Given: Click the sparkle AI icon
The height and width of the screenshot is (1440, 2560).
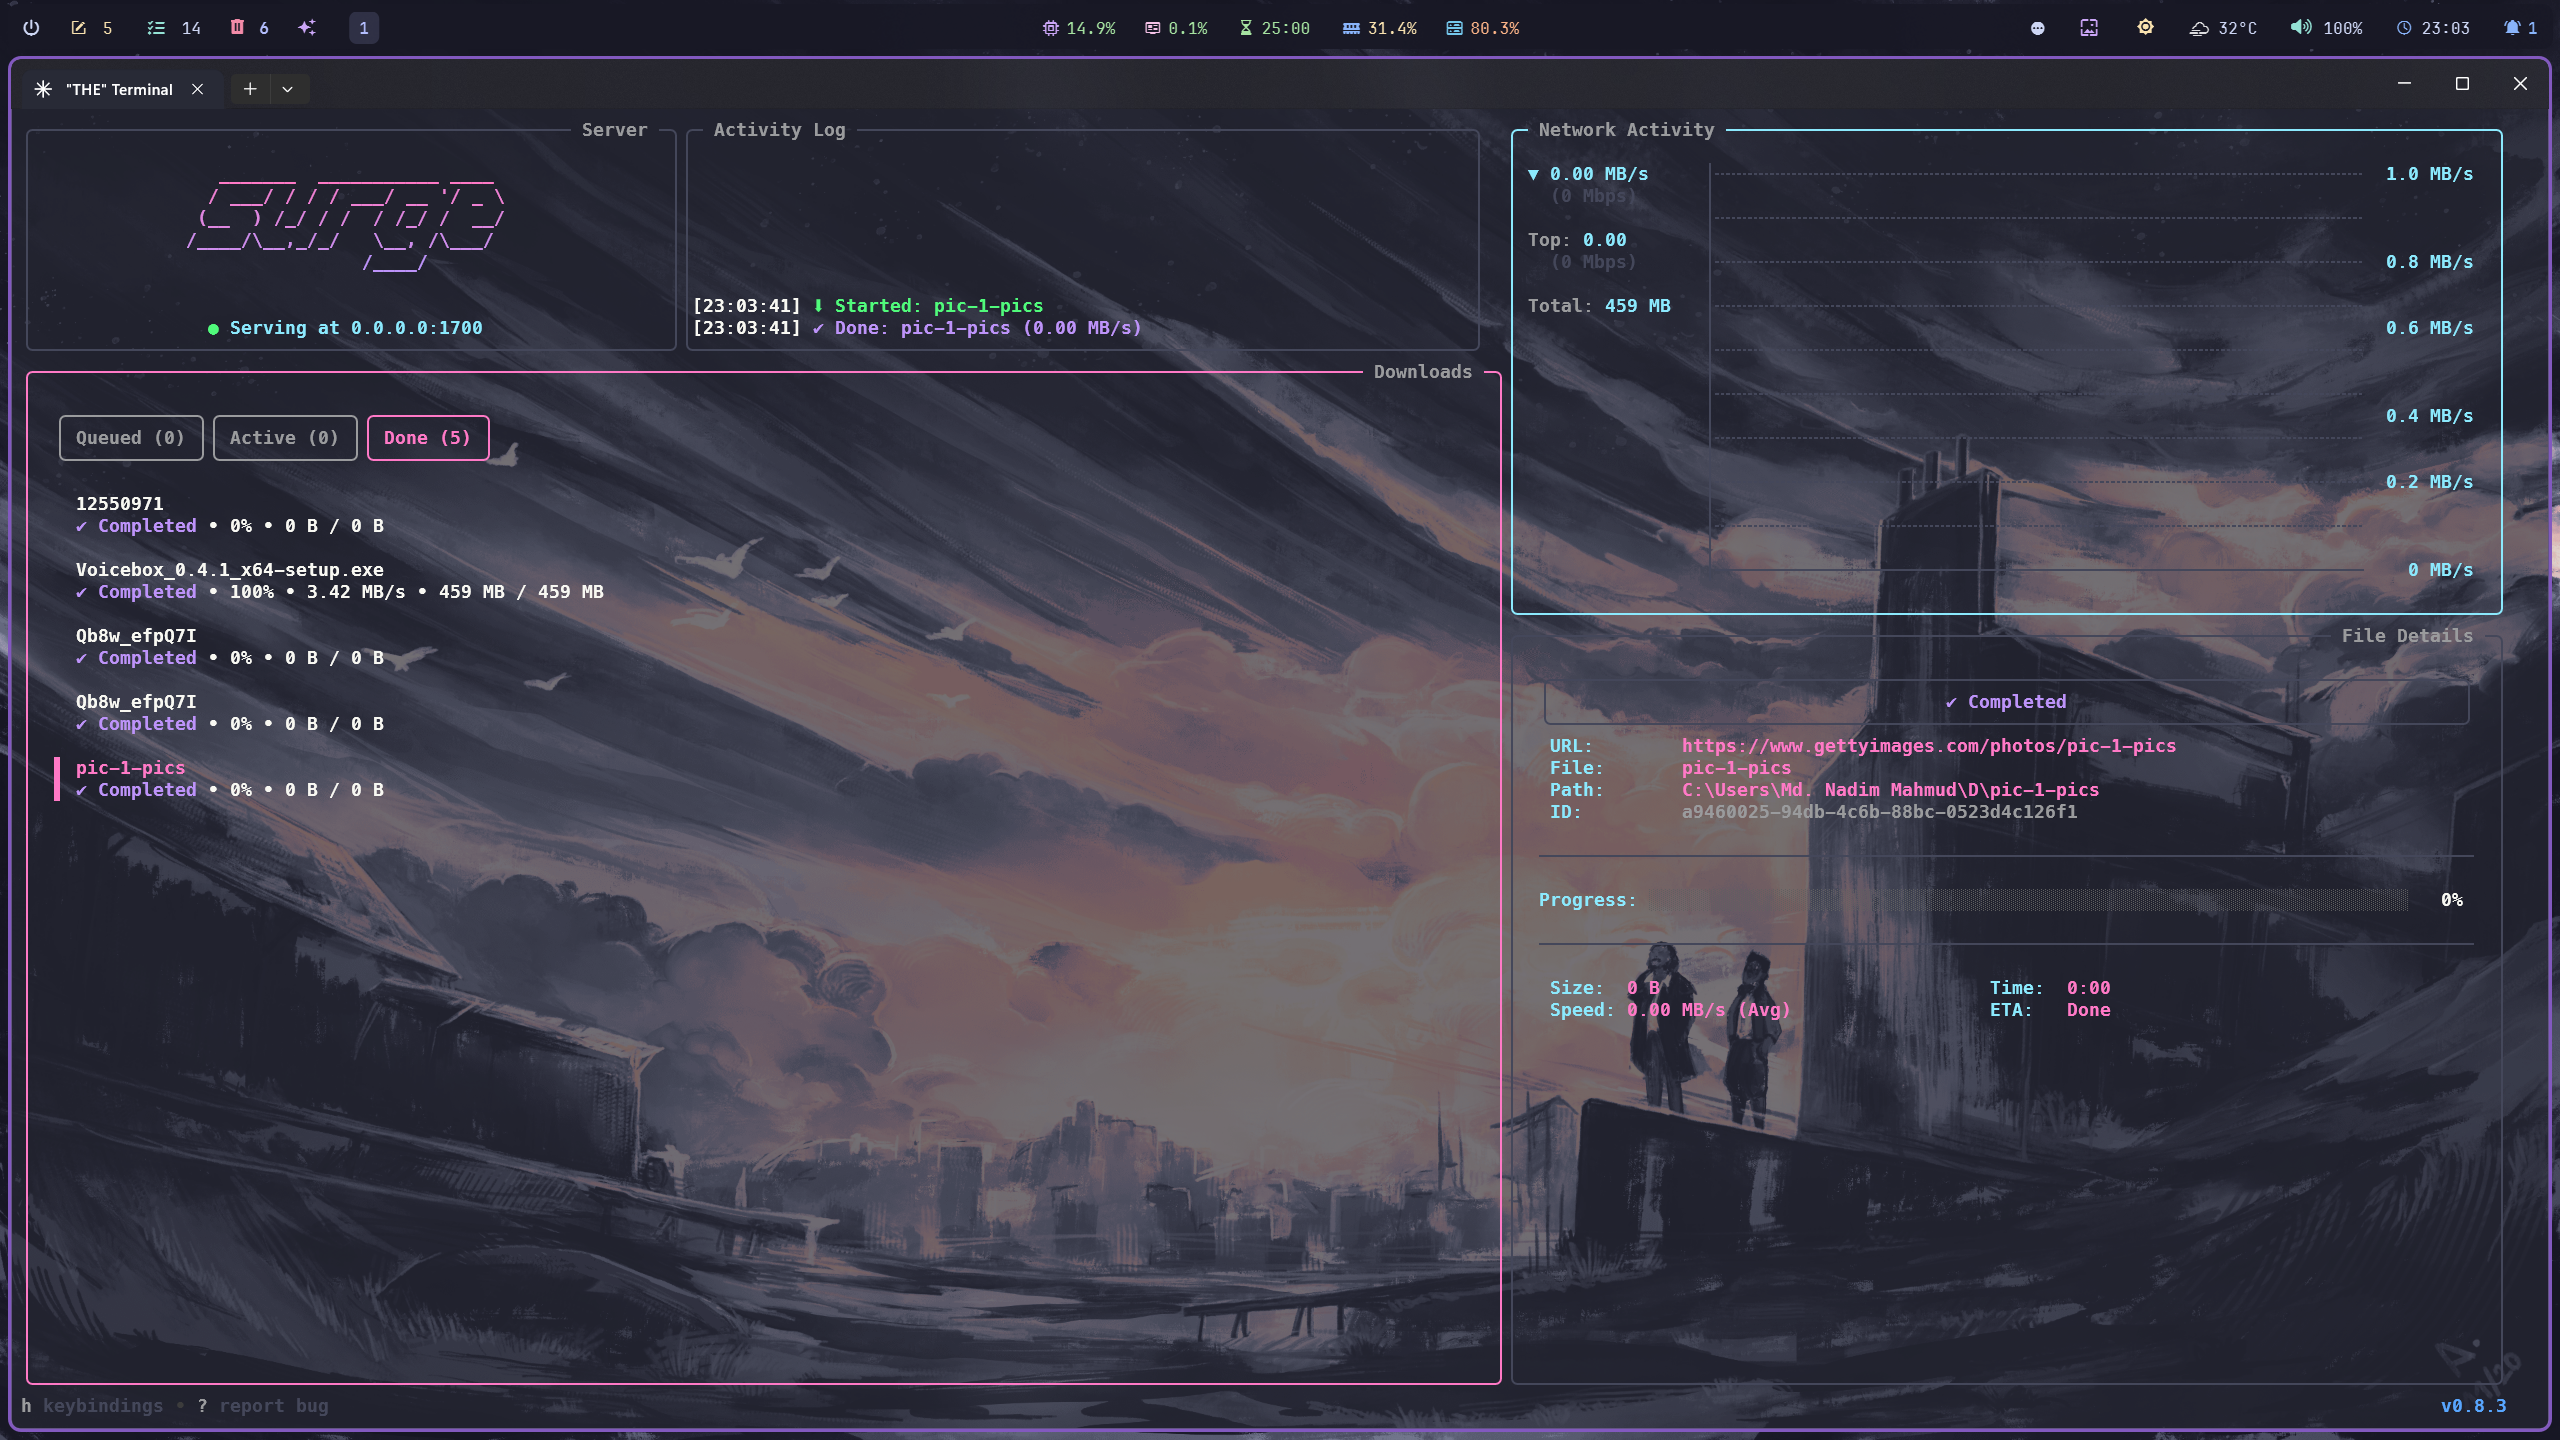Looking at the screenshot, I should [307, 28].
